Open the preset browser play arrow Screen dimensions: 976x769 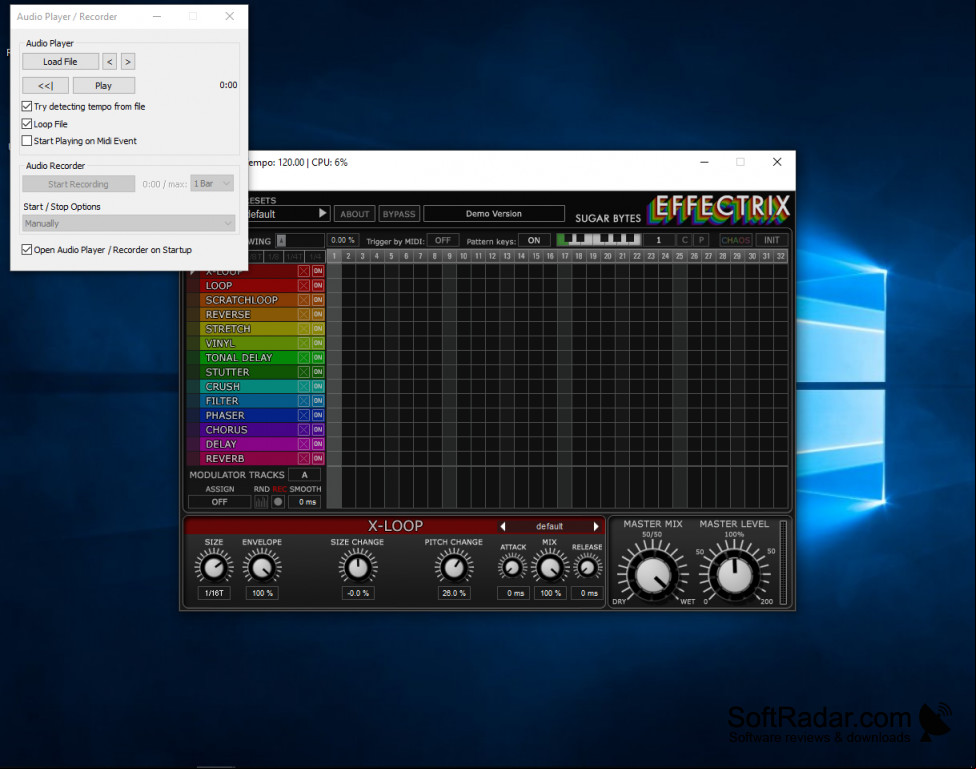[322, 214]
